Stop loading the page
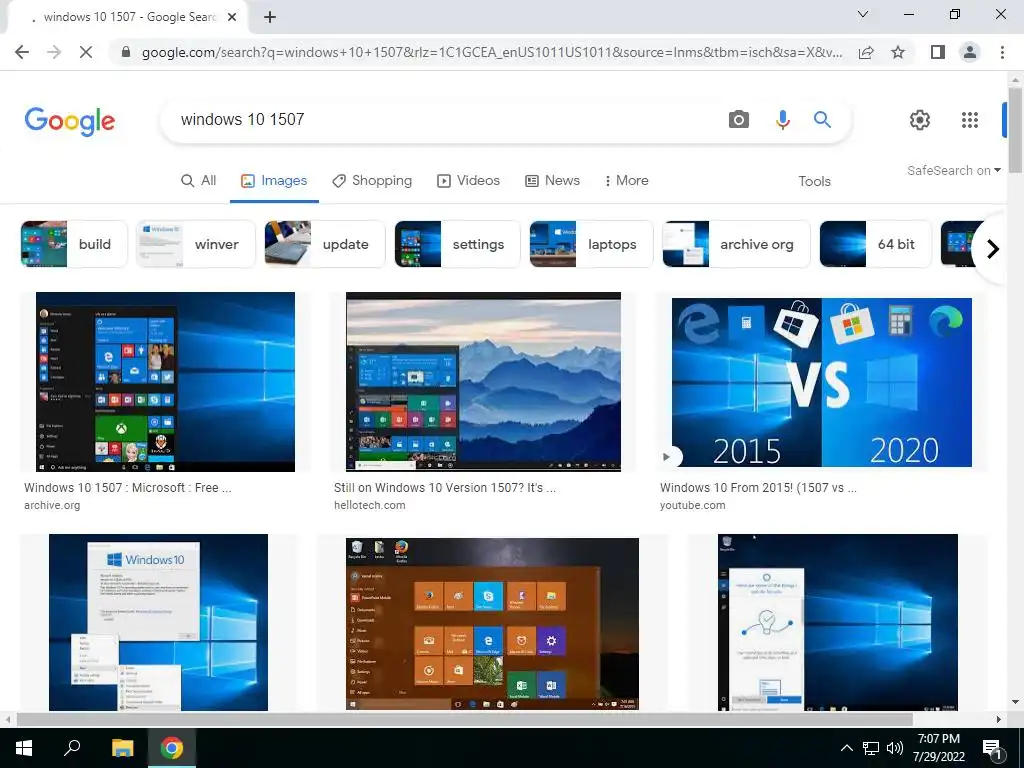 tap(86, 52)
